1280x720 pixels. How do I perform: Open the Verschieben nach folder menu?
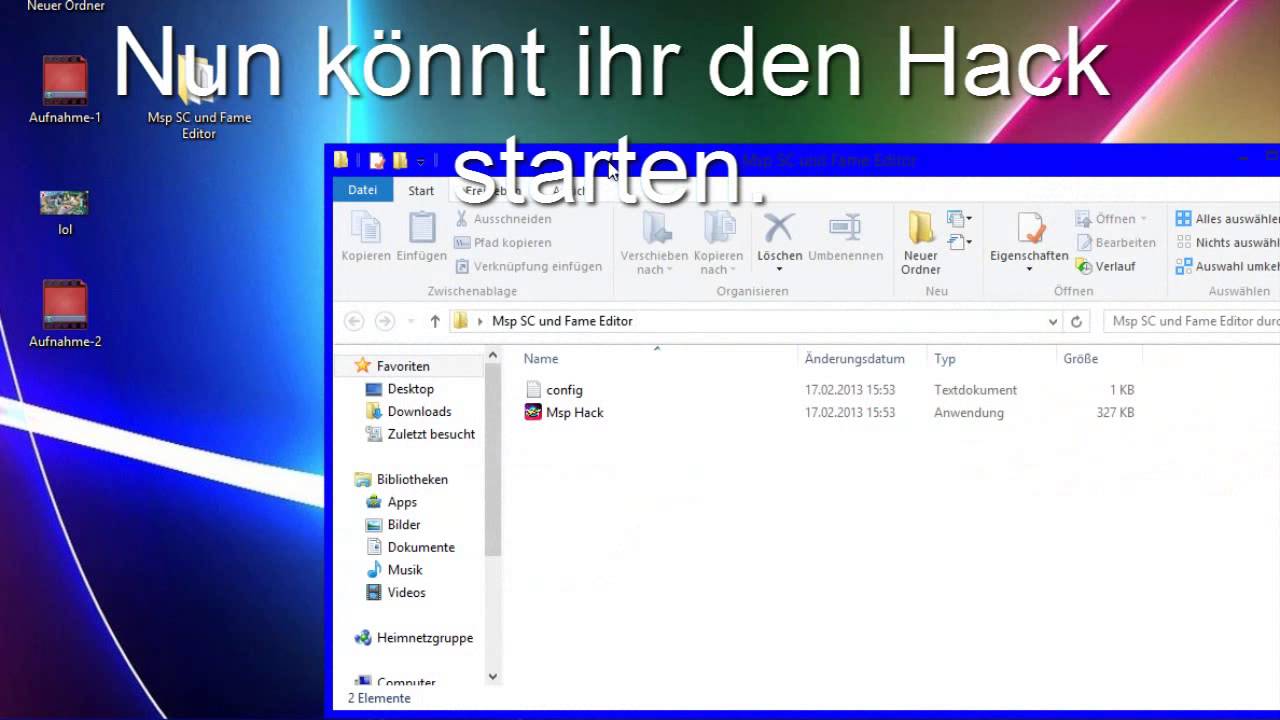pos(655,243)
